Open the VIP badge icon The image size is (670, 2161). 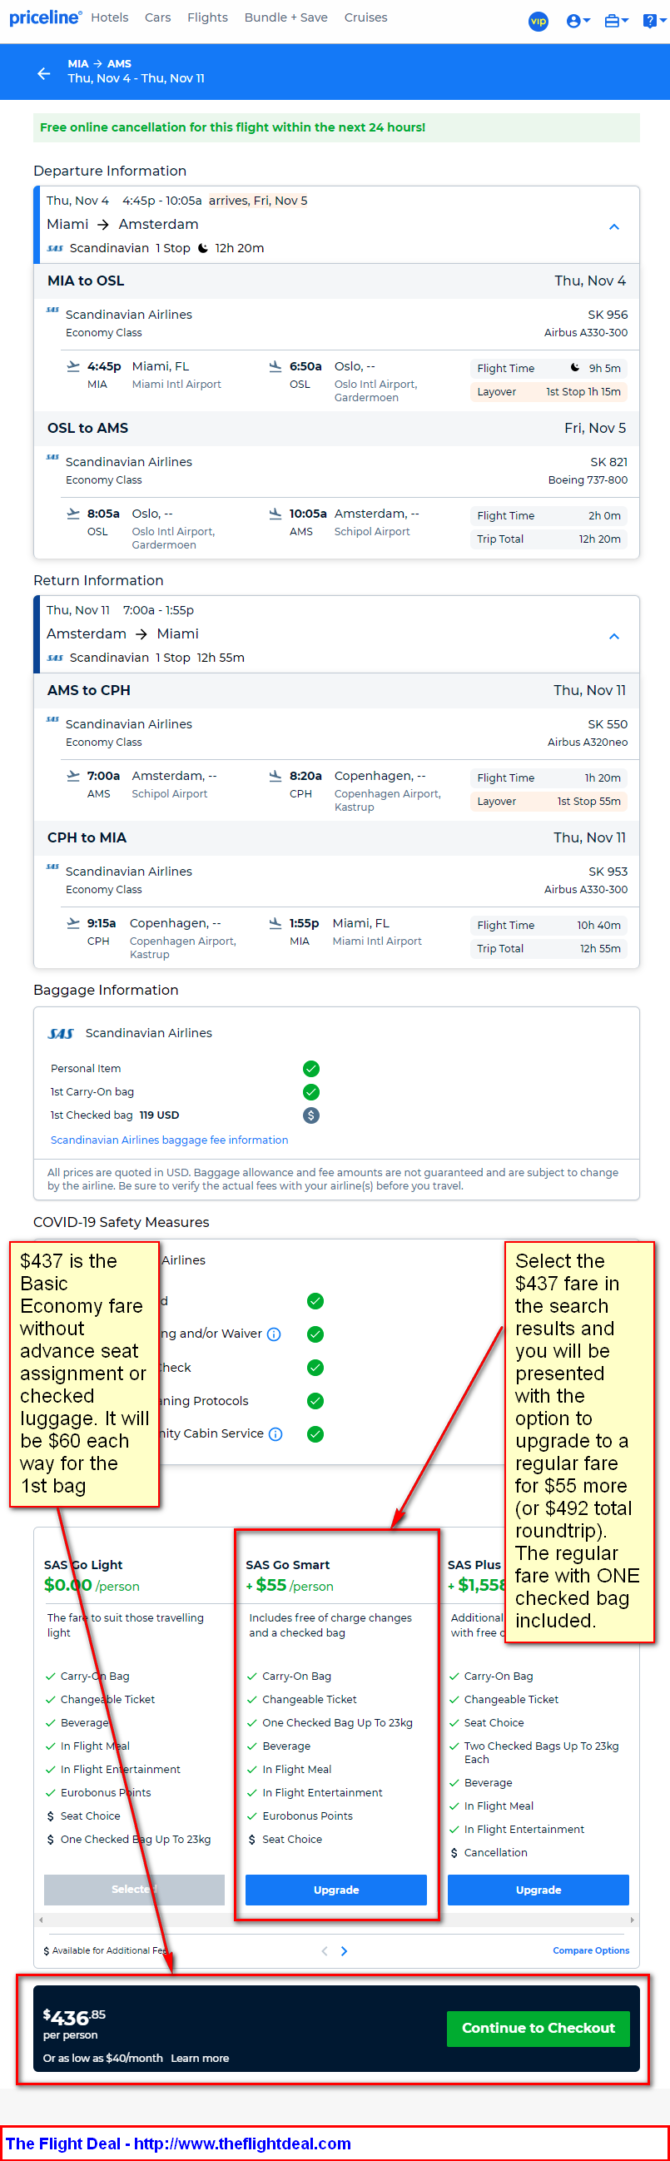[x=538, y=21]
